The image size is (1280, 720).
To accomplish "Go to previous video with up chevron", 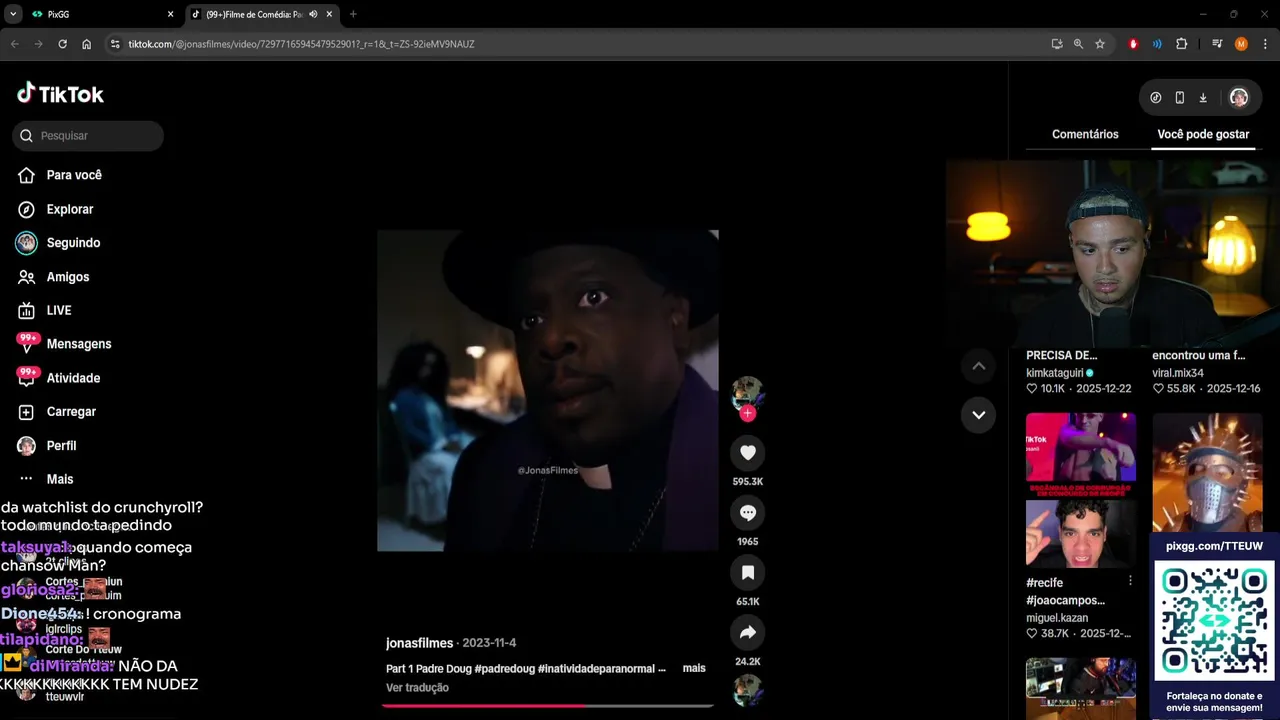I will click(978, 366).
